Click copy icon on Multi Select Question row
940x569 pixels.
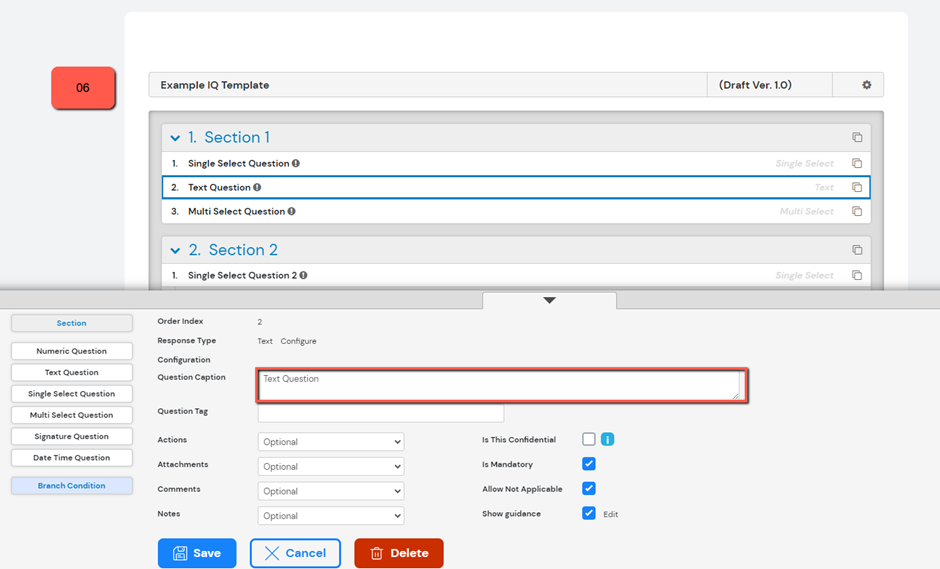[857, 211]
